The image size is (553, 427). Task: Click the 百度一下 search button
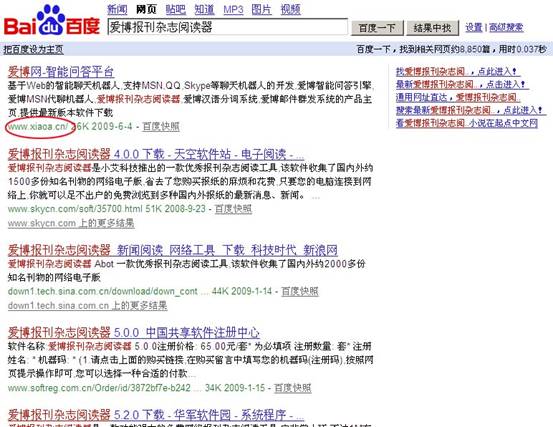(377, 28)
